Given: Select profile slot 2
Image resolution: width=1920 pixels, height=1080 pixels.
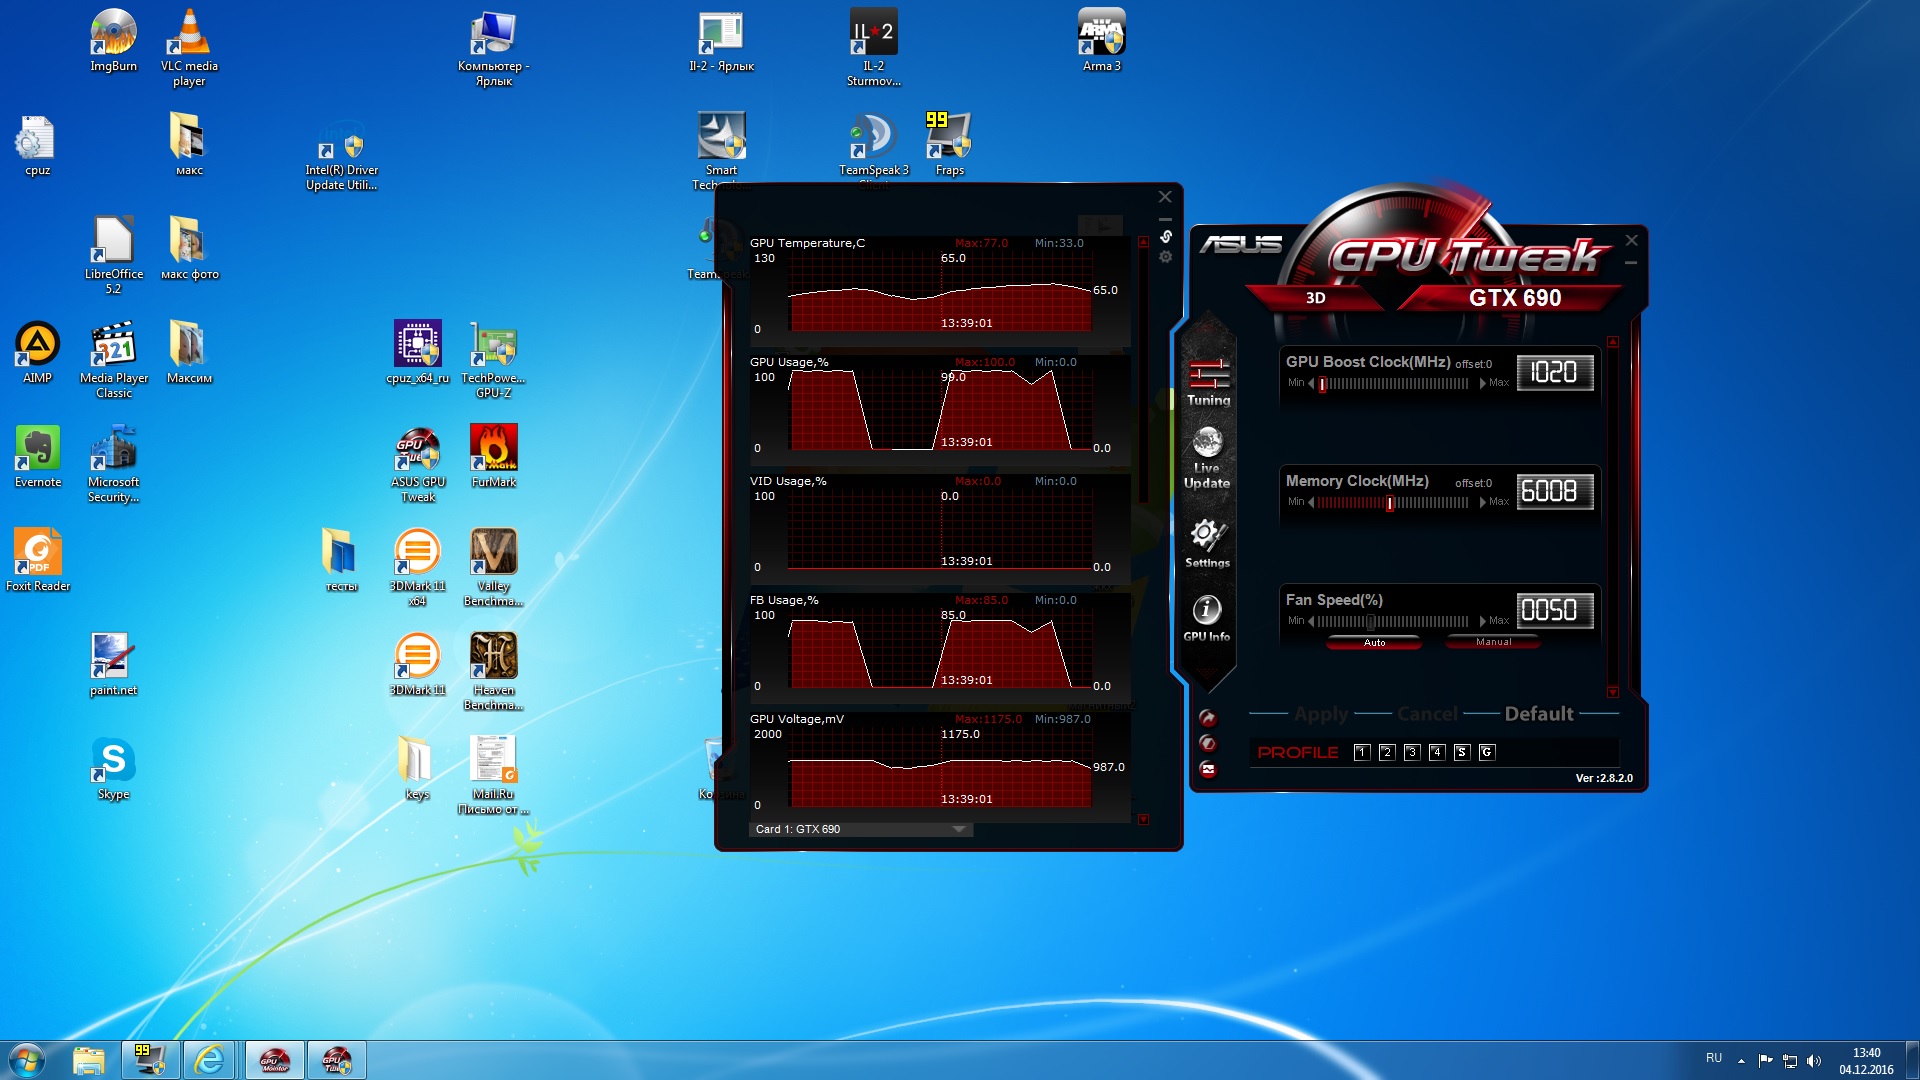Looking at the screenshot, I should pos(1387,752).
